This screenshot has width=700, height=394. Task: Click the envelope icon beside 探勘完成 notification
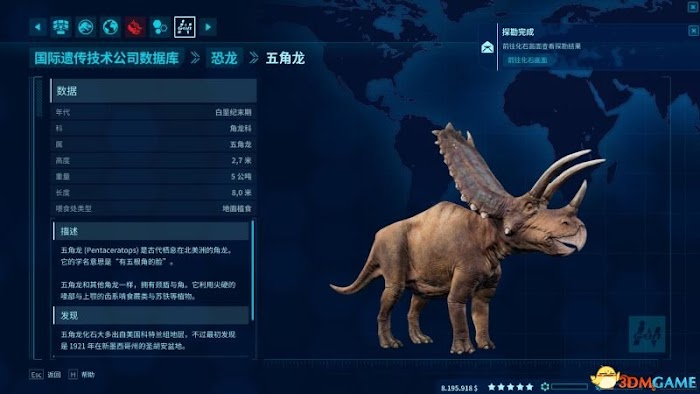click(487, 47)
